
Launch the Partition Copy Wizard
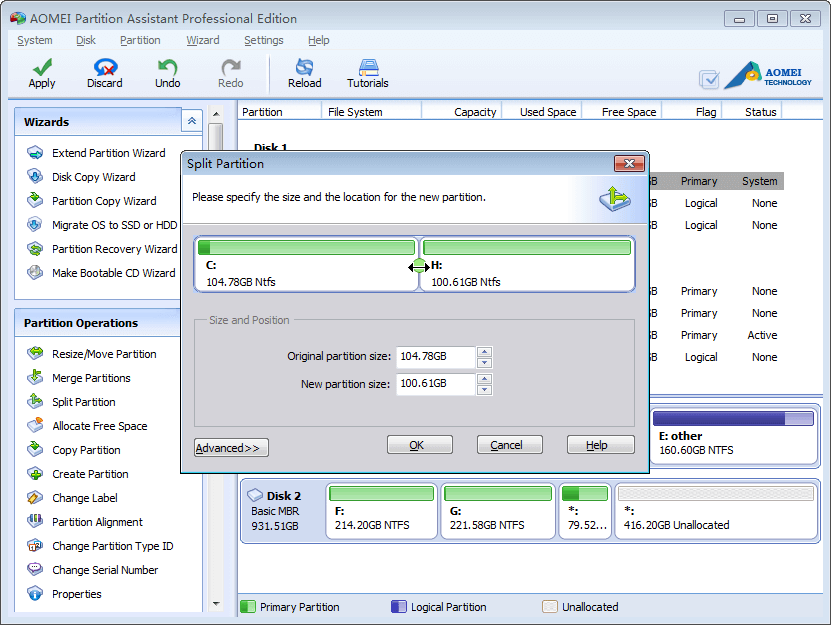click(x=92, y=201)
